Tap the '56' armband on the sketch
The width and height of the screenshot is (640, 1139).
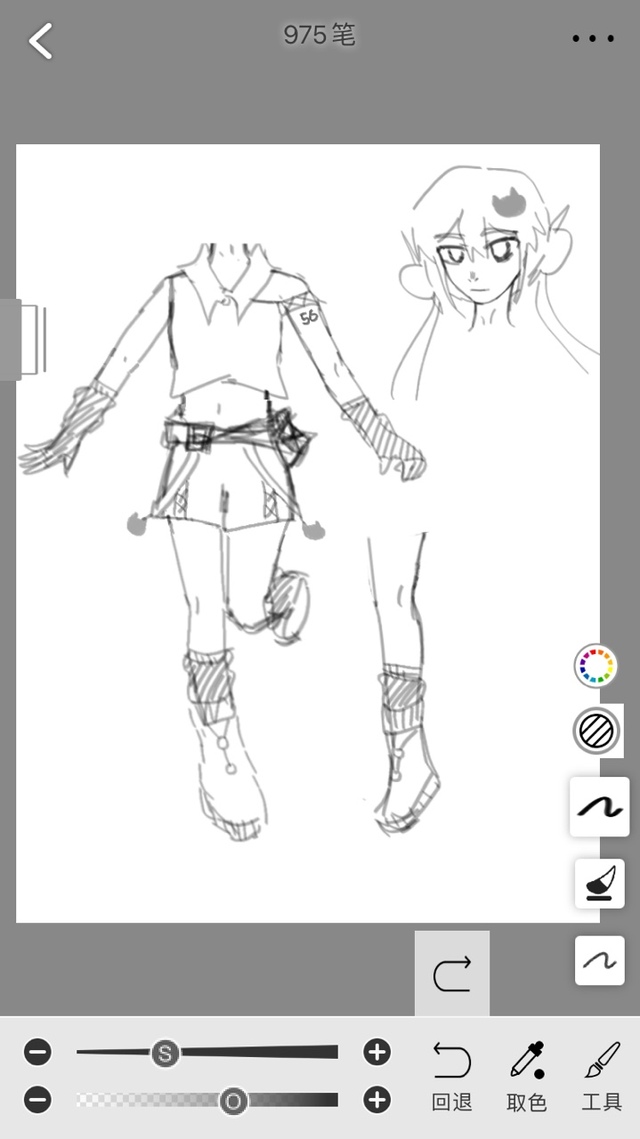(308, 317)
